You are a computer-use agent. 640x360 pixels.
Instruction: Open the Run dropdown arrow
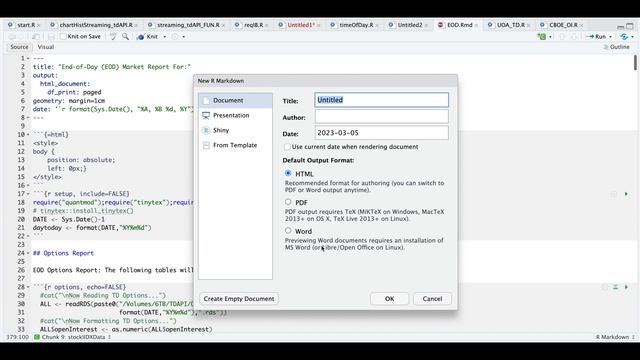pyautogui.click(x=611, y=37)
